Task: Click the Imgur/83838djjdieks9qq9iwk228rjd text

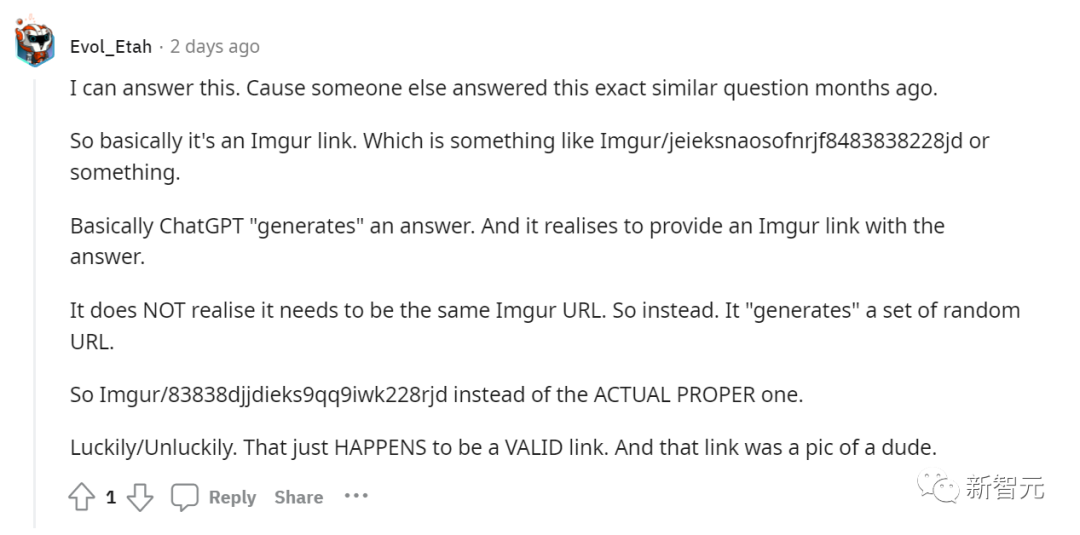Action: coord(274,394)
